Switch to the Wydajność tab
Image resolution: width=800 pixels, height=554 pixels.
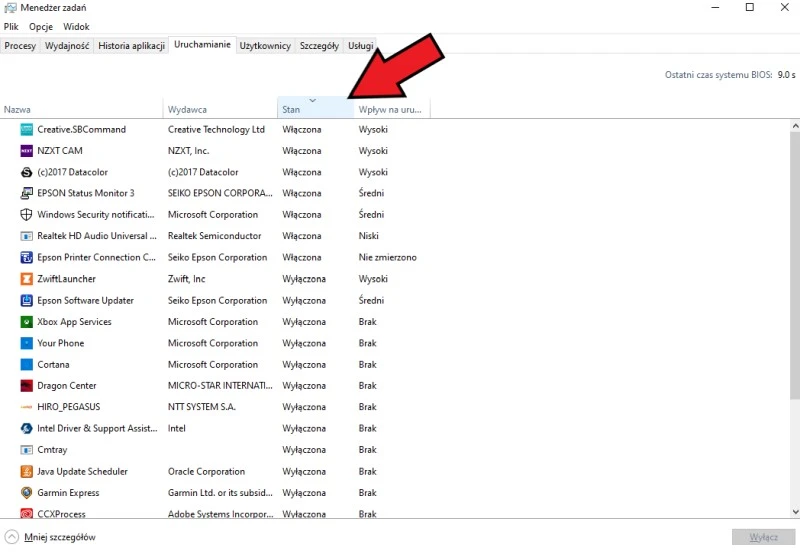pyautogui.click(x=67, y=46)
